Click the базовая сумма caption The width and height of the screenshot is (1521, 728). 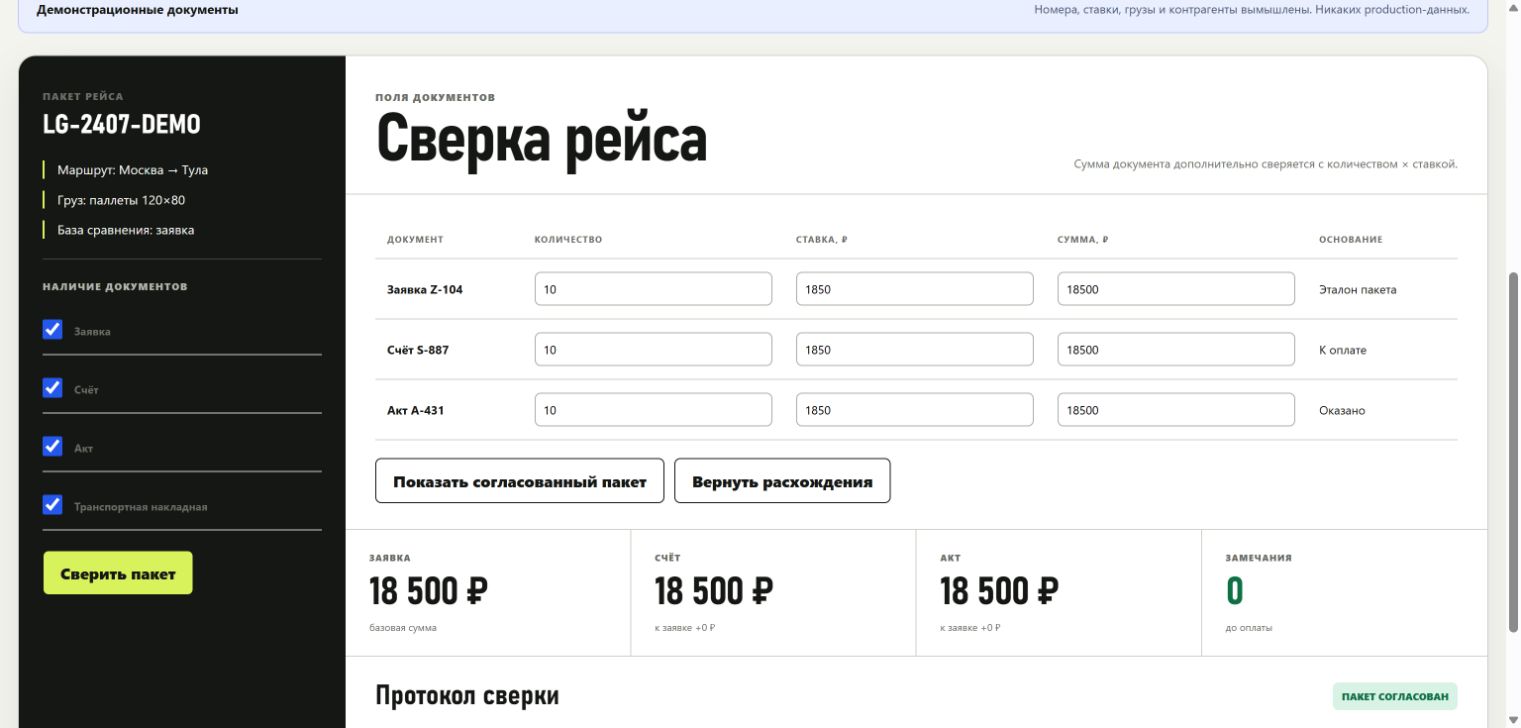click(x=403, y=628)
